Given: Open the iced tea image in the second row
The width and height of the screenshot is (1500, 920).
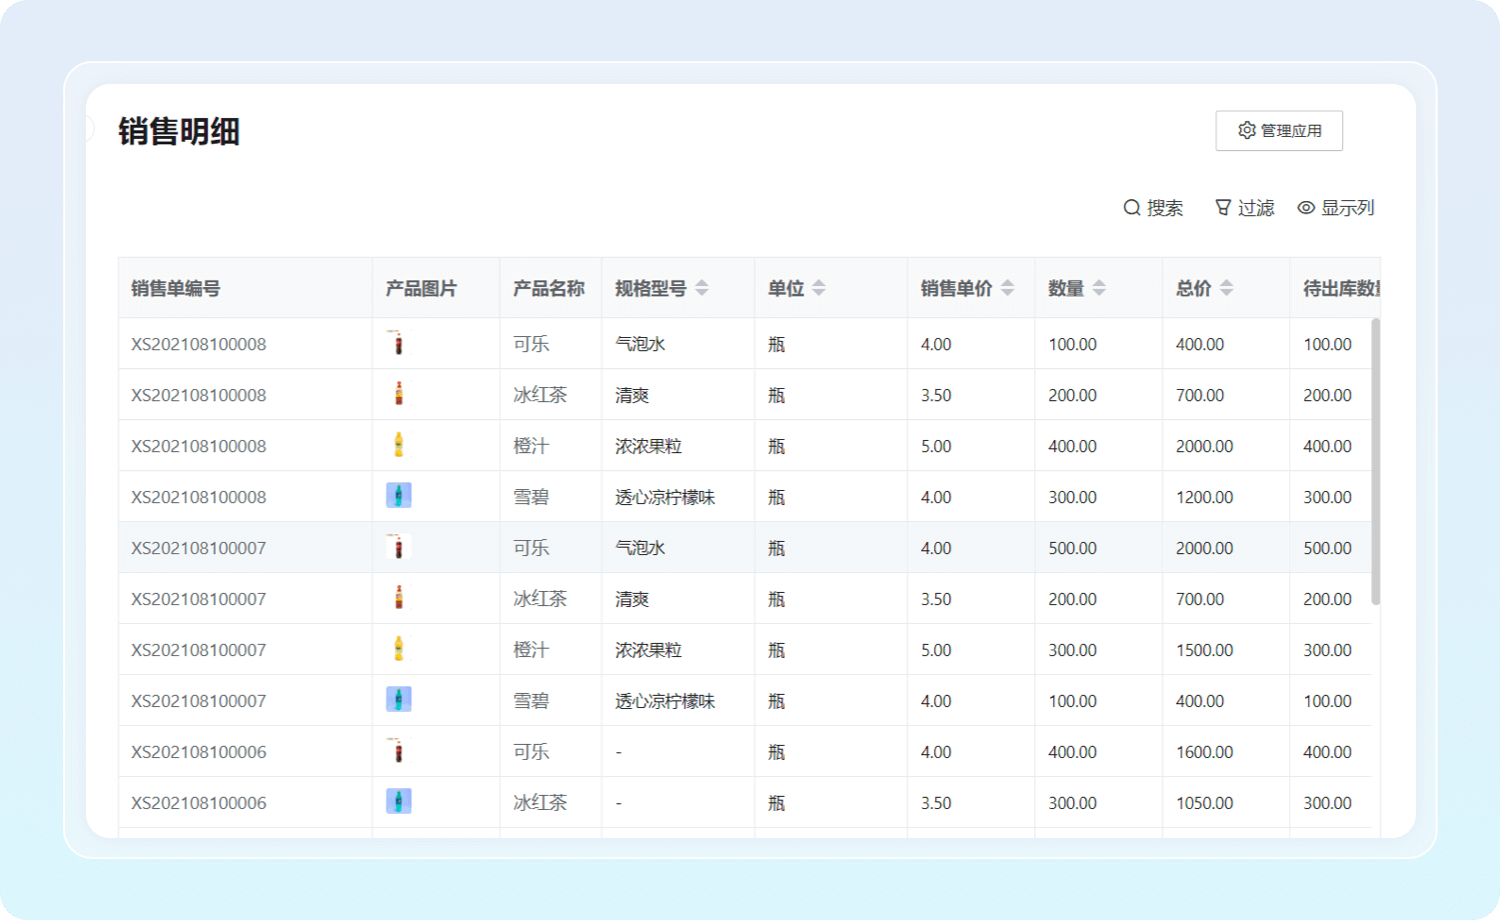Looking at the screenshot, I should tap(398, 394).
